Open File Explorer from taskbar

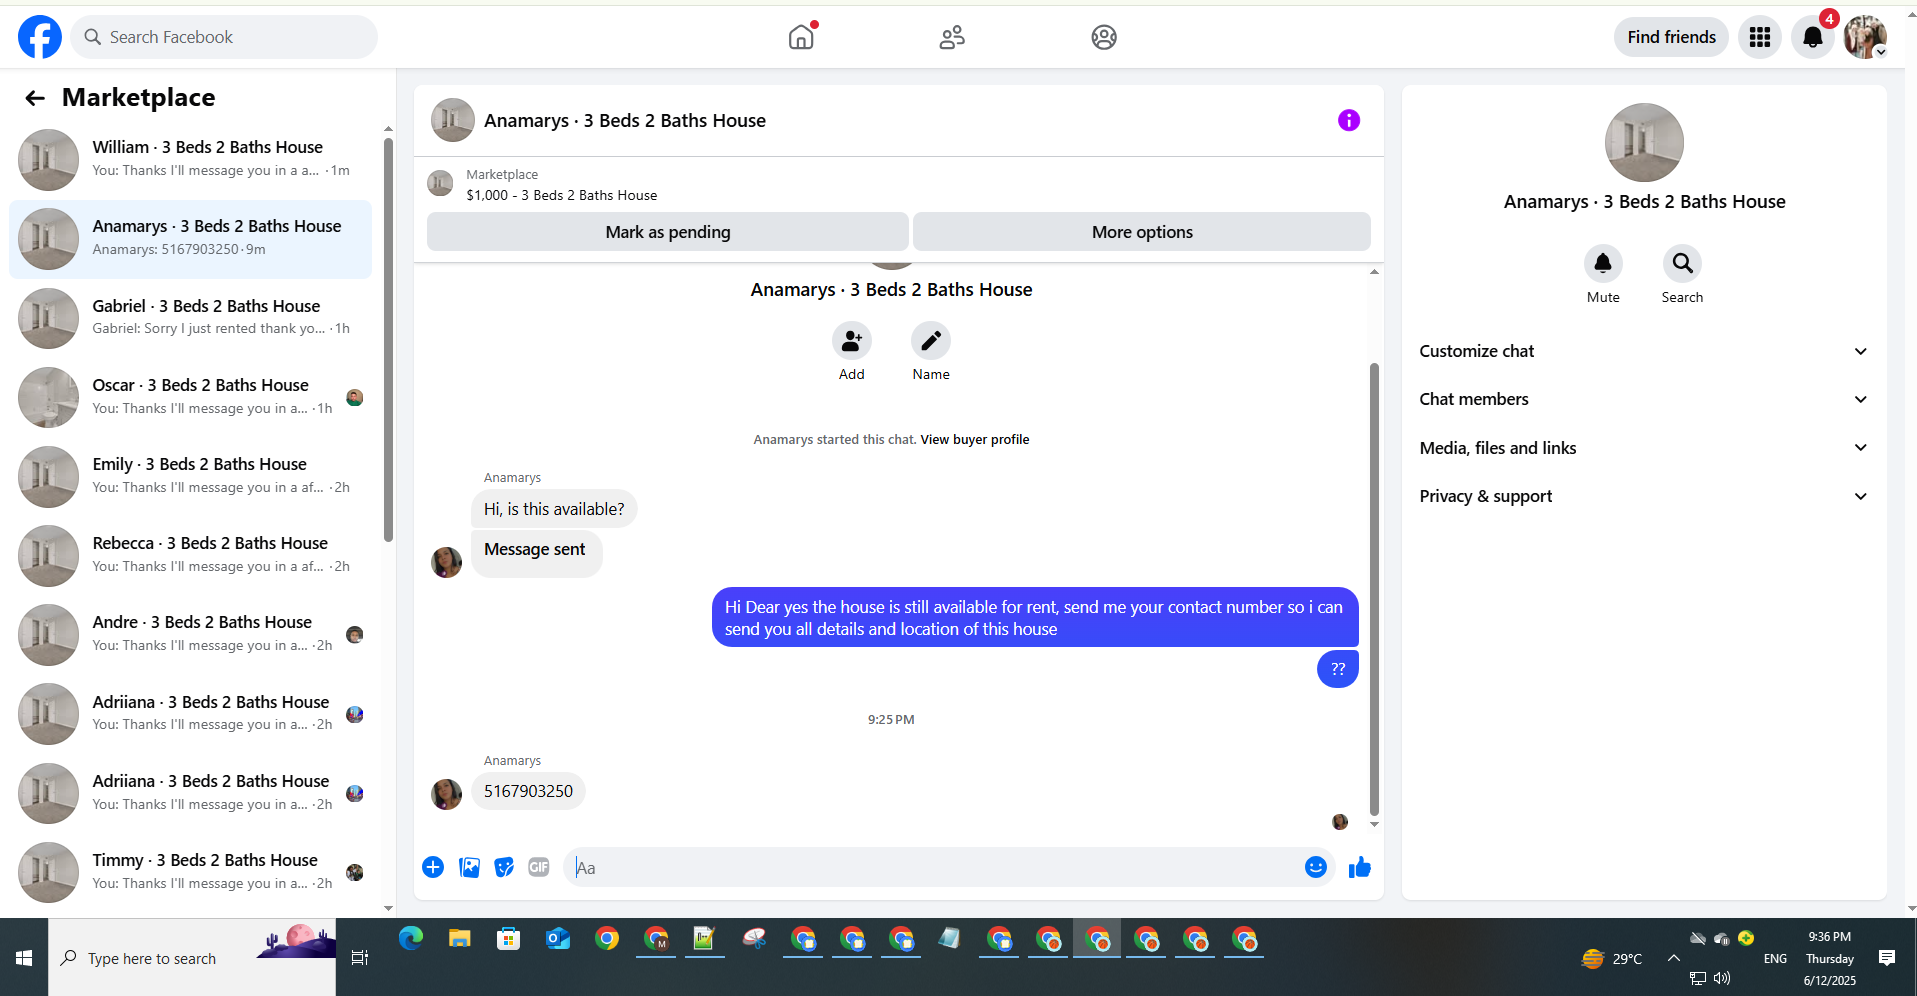[460, 939]
